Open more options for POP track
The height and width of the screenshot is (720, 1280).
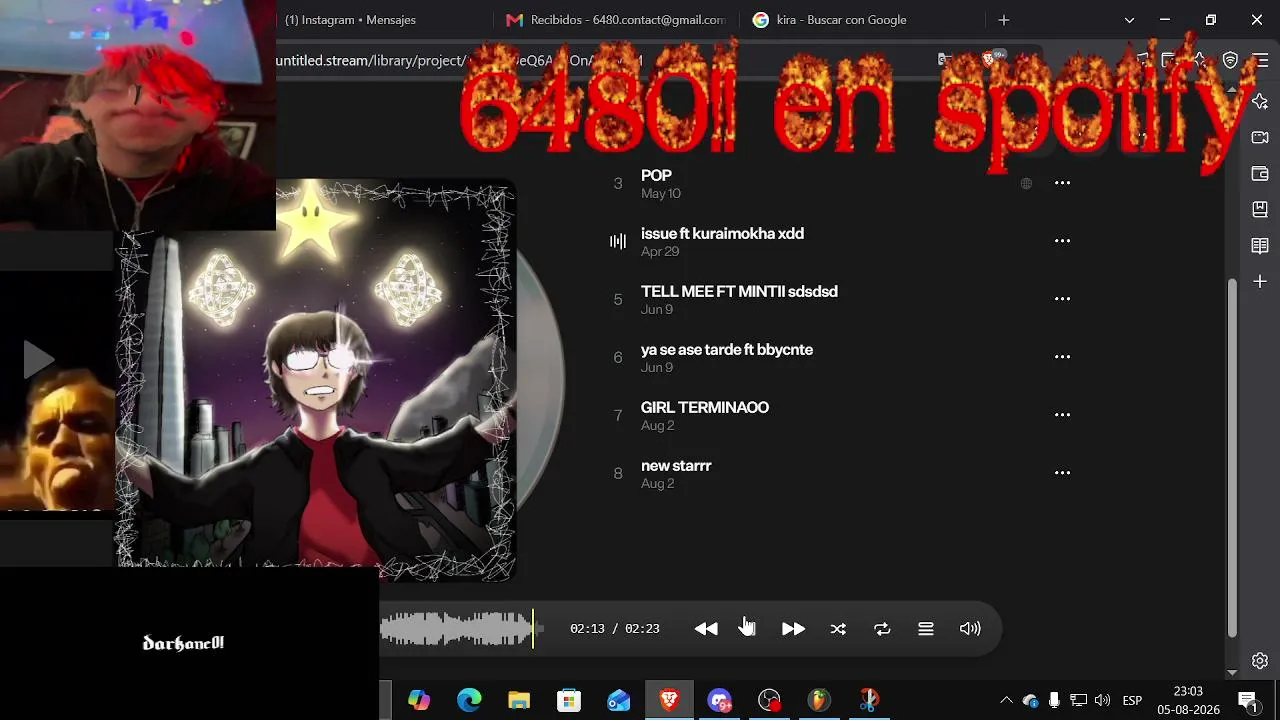click(1062, 183)
